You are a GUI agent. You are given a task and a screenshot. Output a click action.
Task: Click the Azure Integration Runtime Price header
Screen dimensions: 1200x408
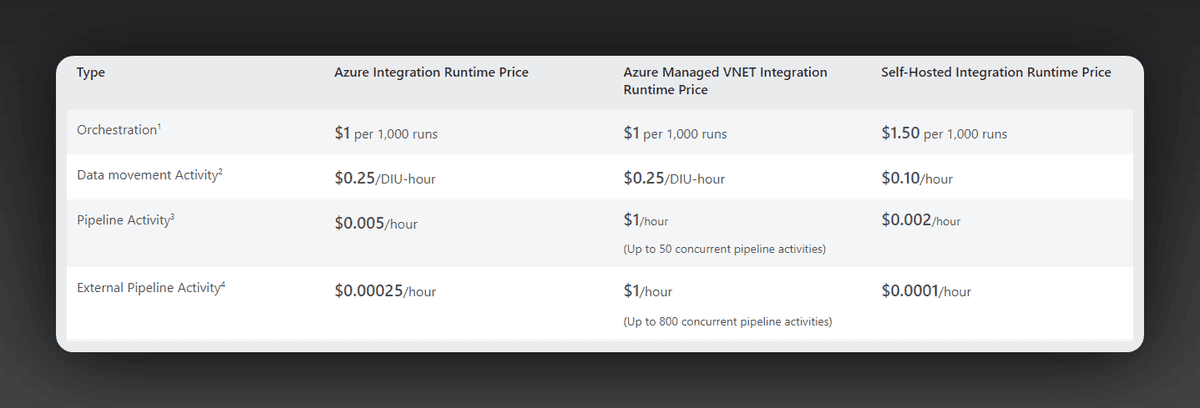click(431, 72)
